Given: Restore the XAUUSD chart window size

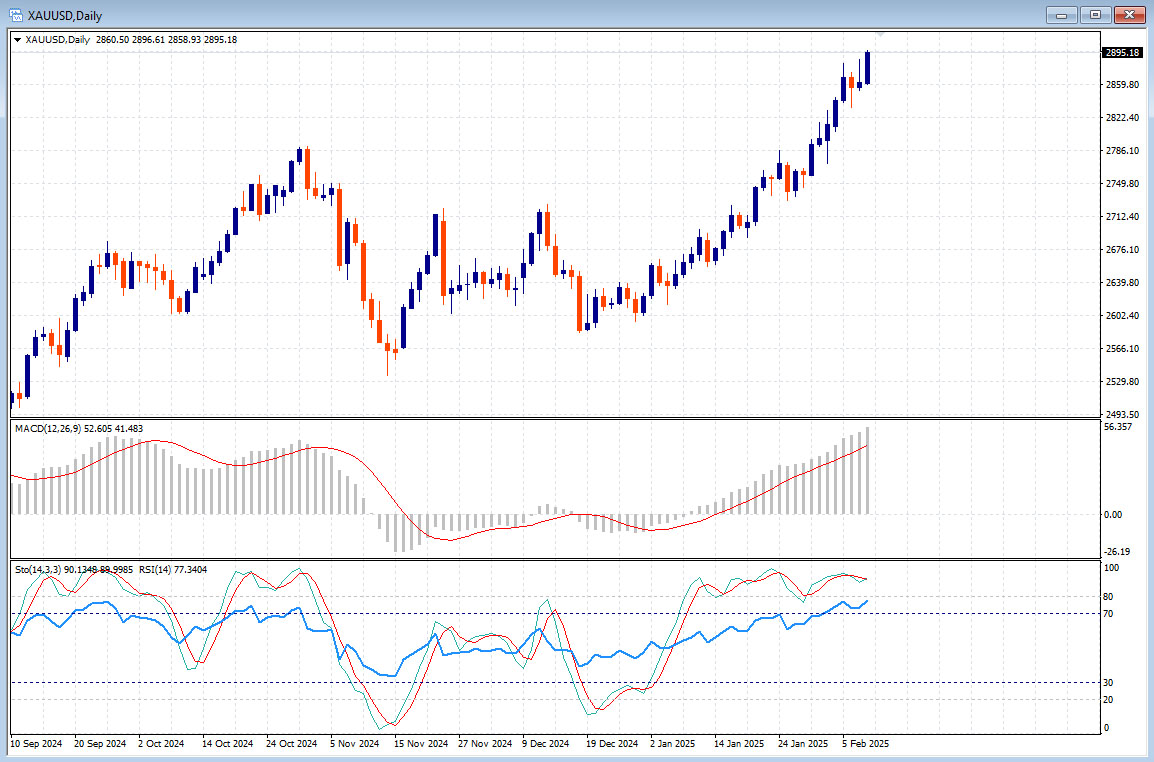Looking at the screenshot, I should (1094, 15).
